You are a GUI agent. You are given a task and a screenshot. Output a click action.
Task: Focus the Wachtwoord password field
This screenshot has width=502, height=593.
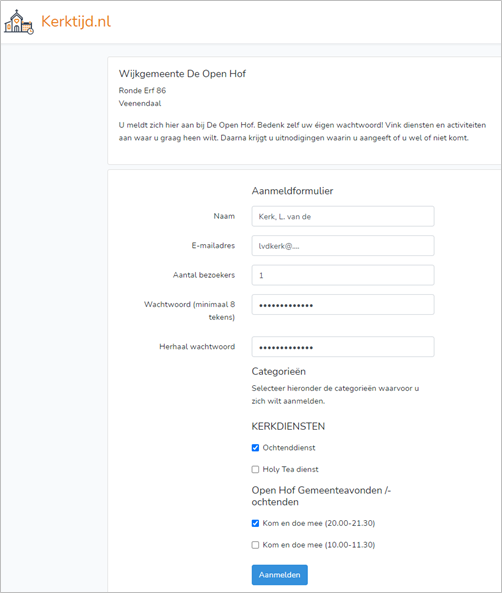(343, 304)
